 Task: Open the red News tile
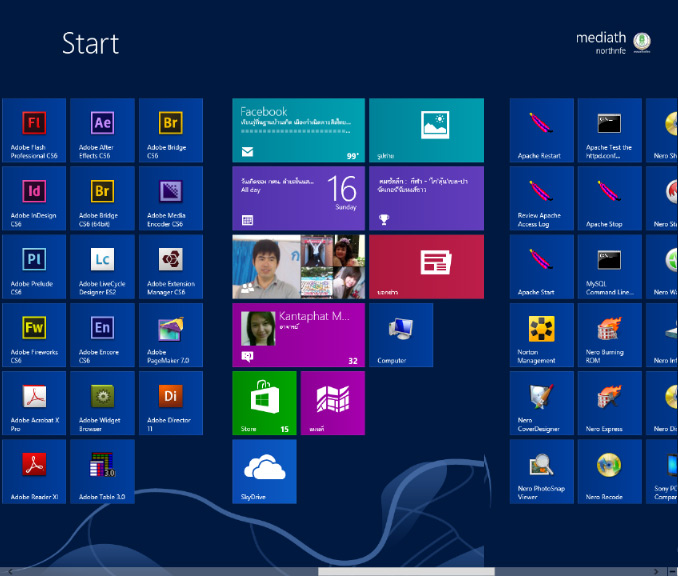pyautogui.click(x=426, y=267)
